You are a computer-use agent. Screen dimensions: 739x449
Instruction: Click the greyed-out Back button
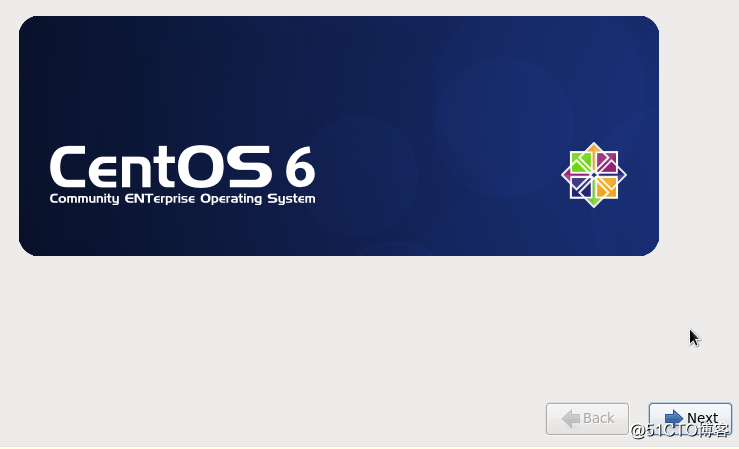click(587, 418)
